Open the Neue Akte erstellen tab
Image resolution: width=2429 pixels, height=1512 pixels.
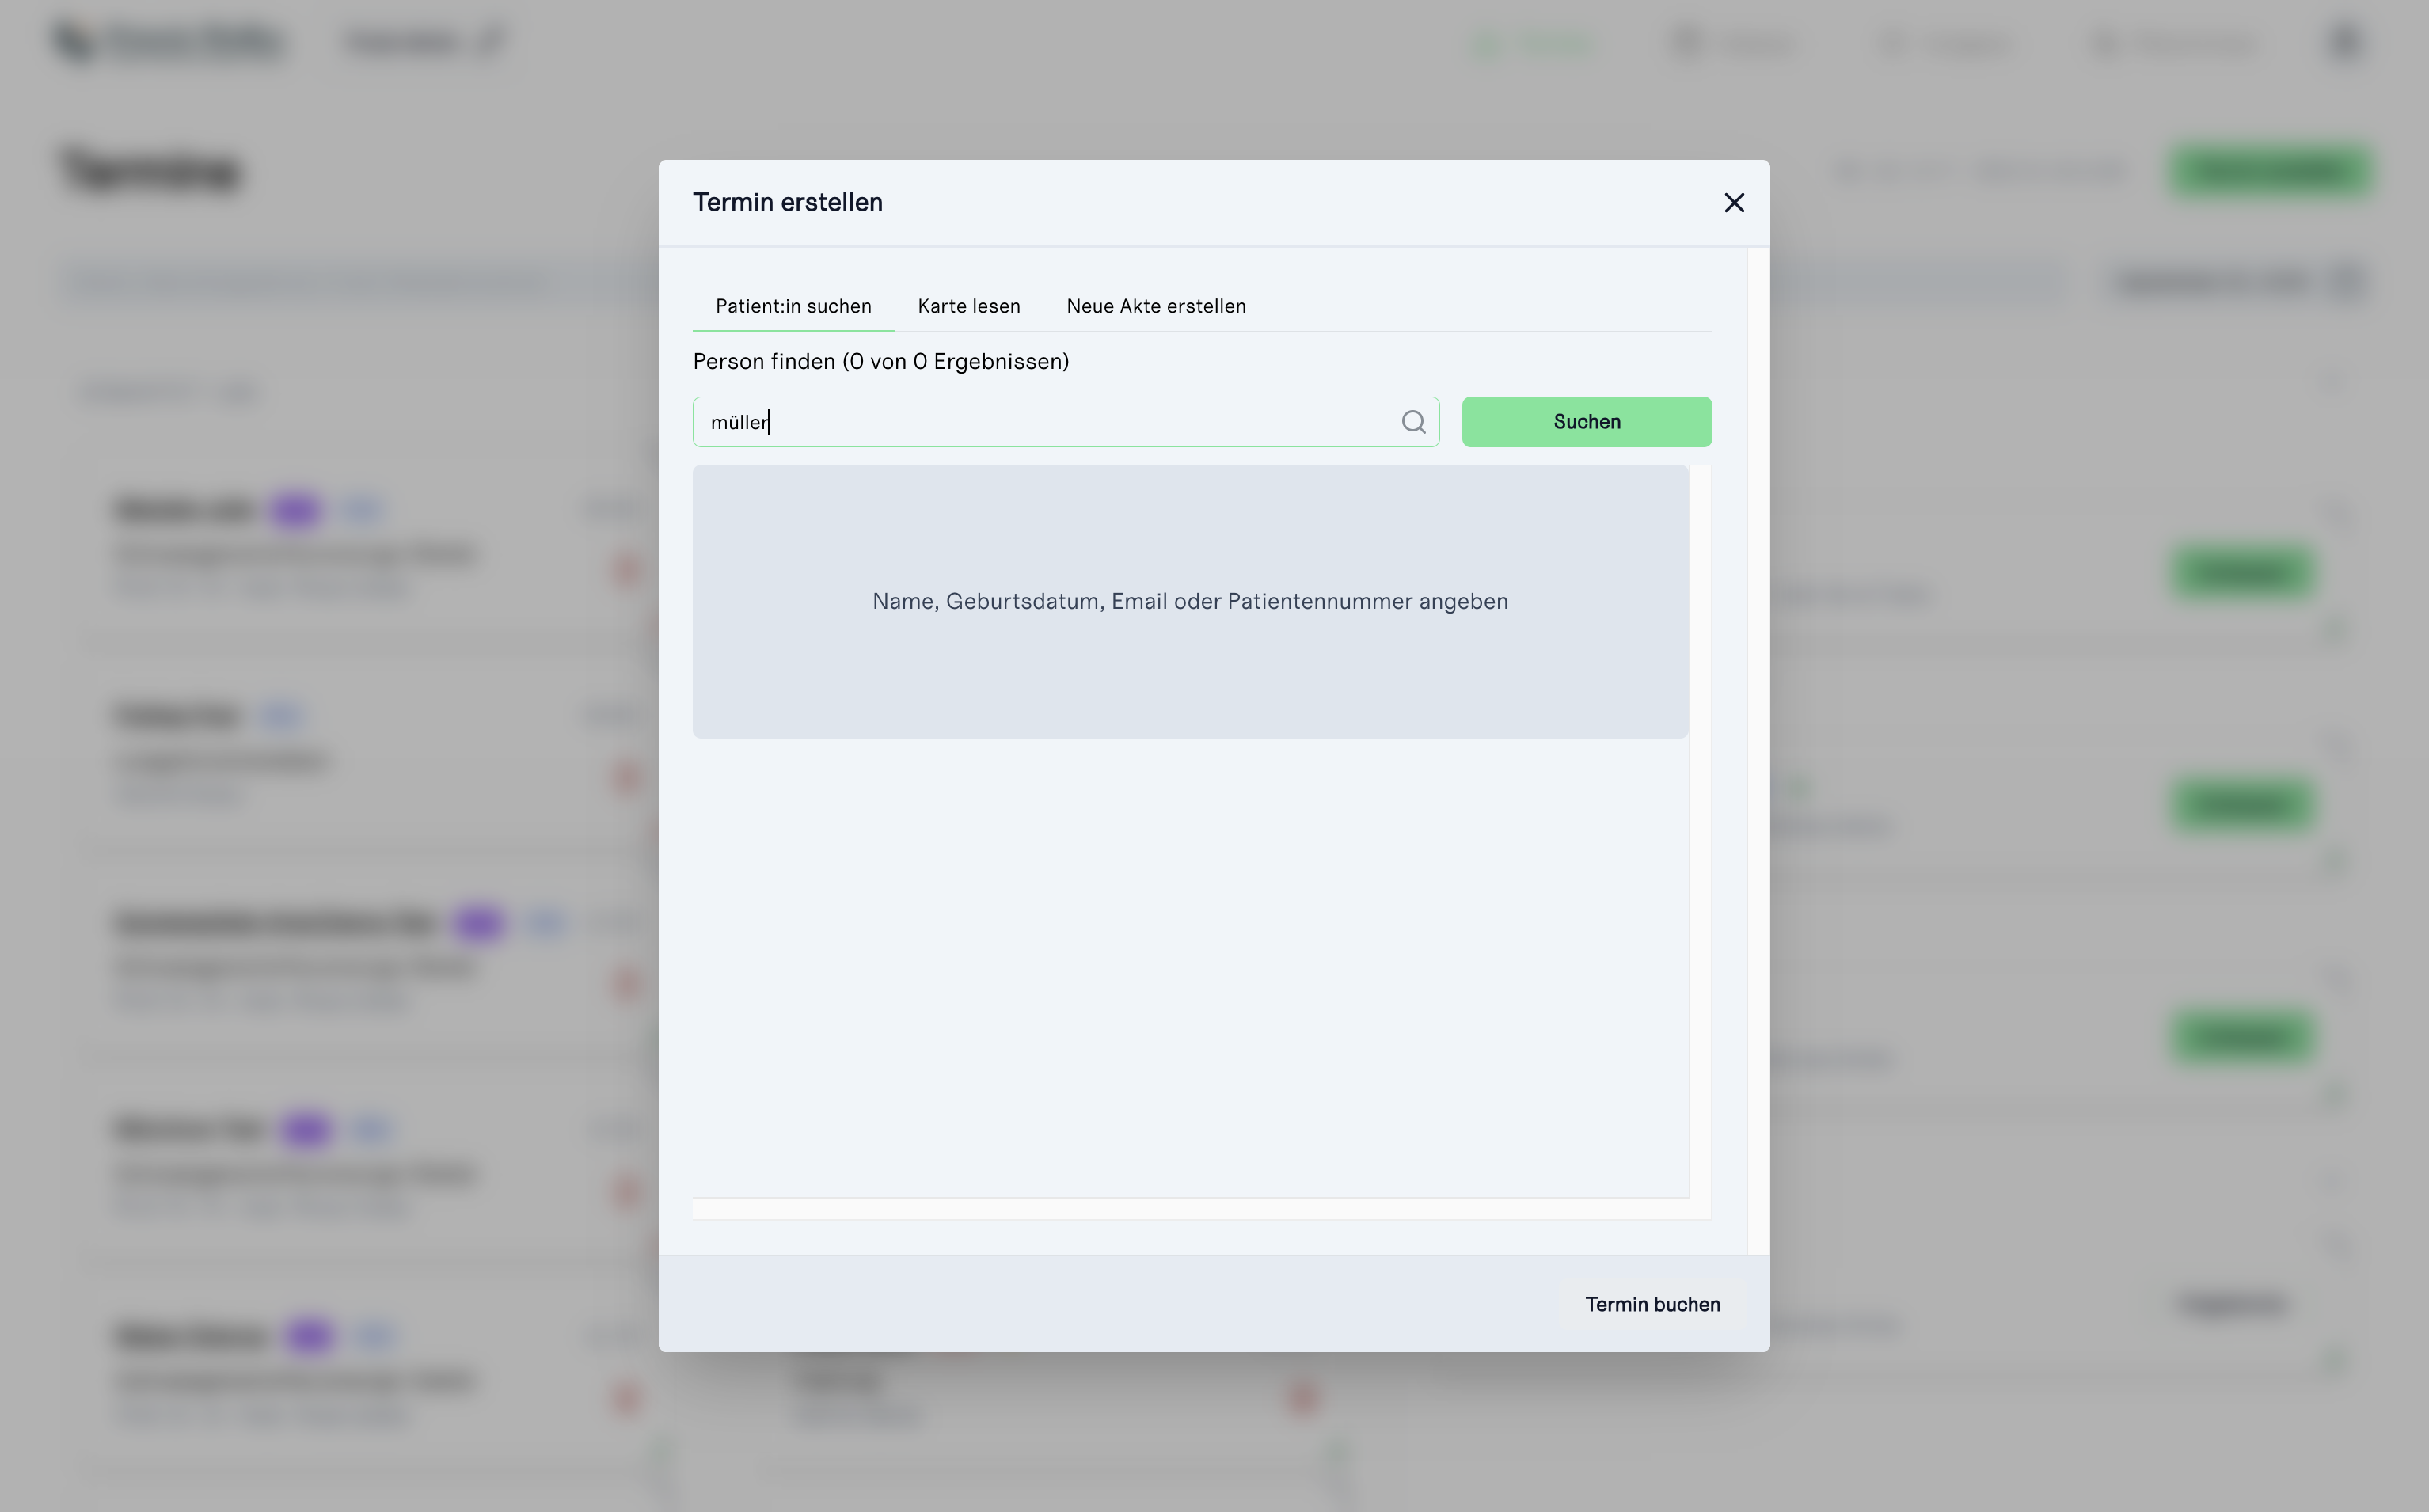tap(1156, 306)
